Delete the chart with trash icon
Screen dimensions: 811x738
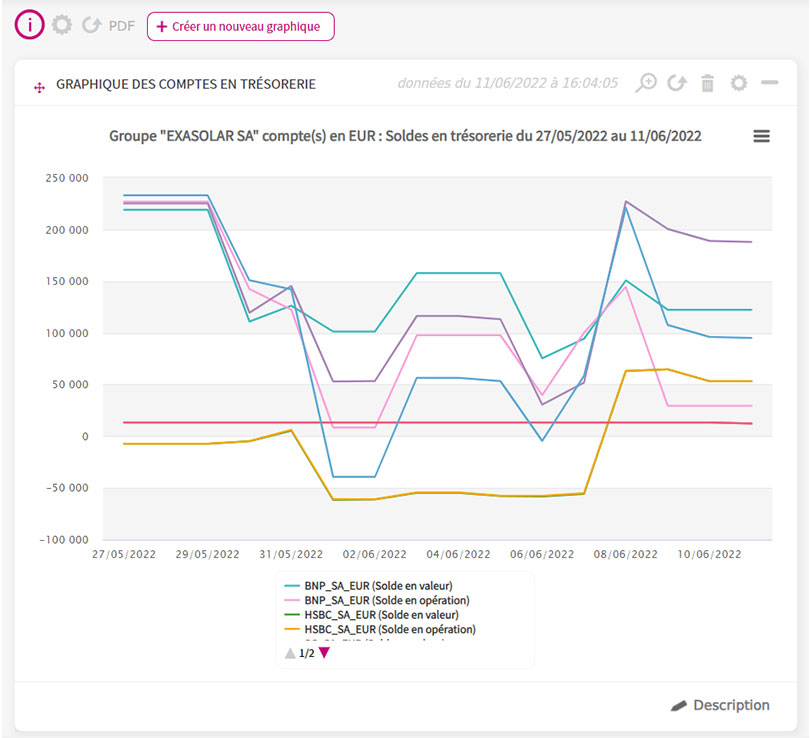[x=708, y=83]
